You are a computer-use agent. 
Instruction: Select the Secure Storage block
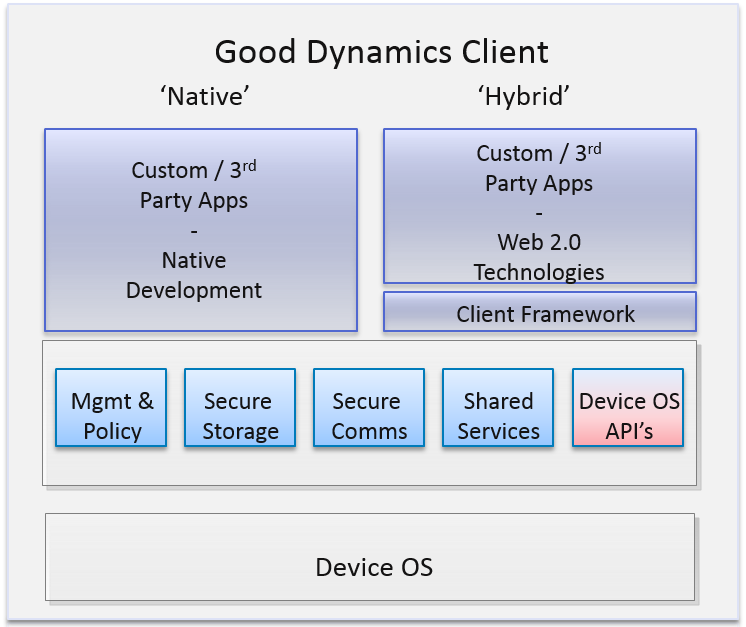tap(240, 408)
